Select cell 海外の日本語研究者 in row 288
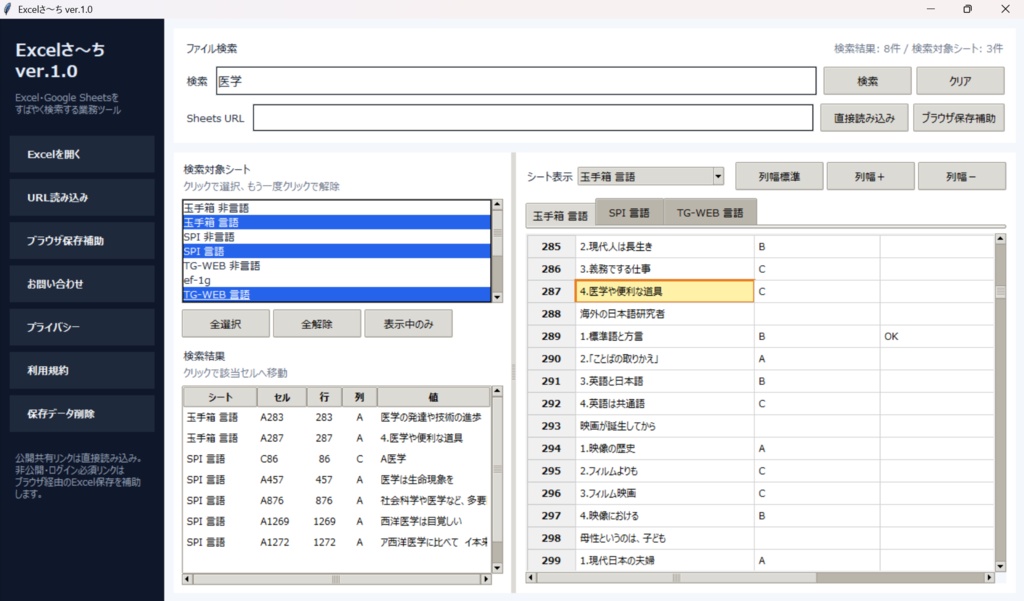Viewport: 1024px width, 601px height. click(x=664, y=314)
